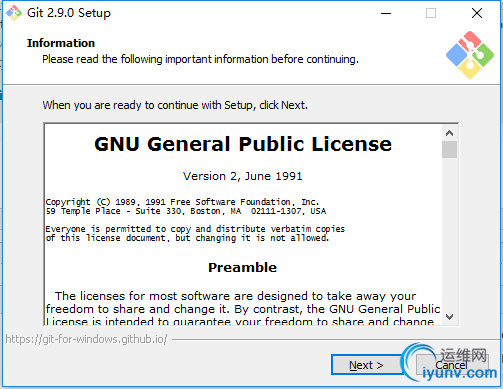Click the Next button
Image resolution: width=503 pixels, height=389 pixels.
366,365
